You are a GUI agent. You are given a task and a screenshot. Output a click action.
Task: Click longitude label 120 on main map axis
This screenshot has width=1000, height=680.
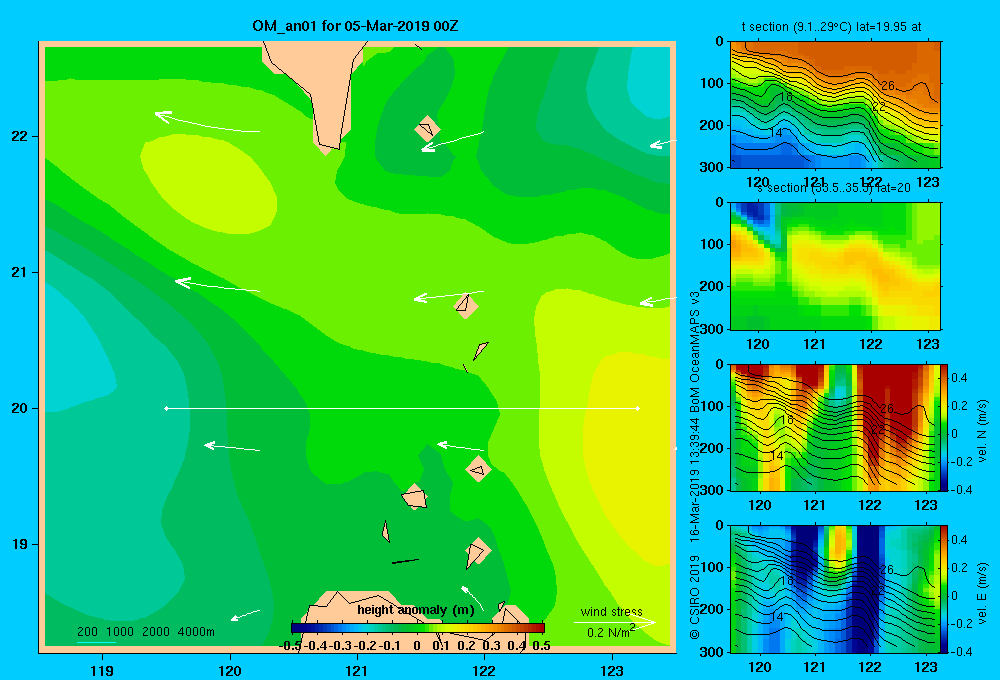[230, 670]
